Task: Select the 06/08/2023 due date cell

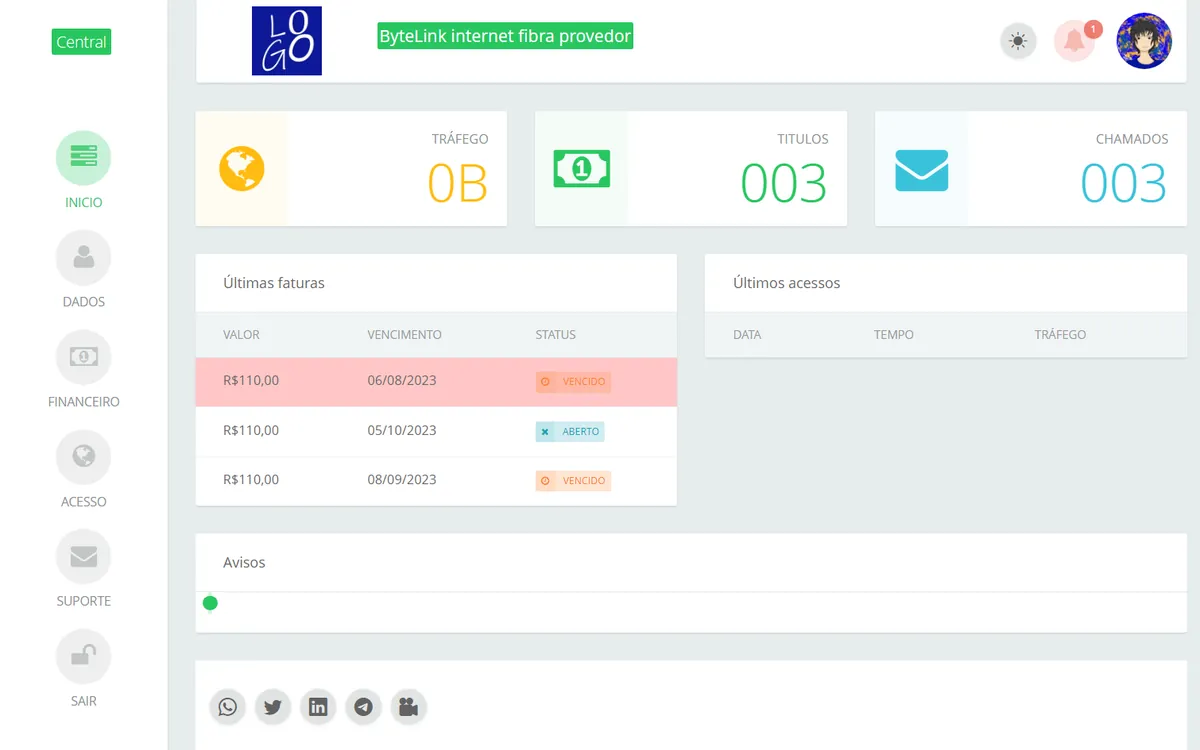Action: tap(402, 381)
